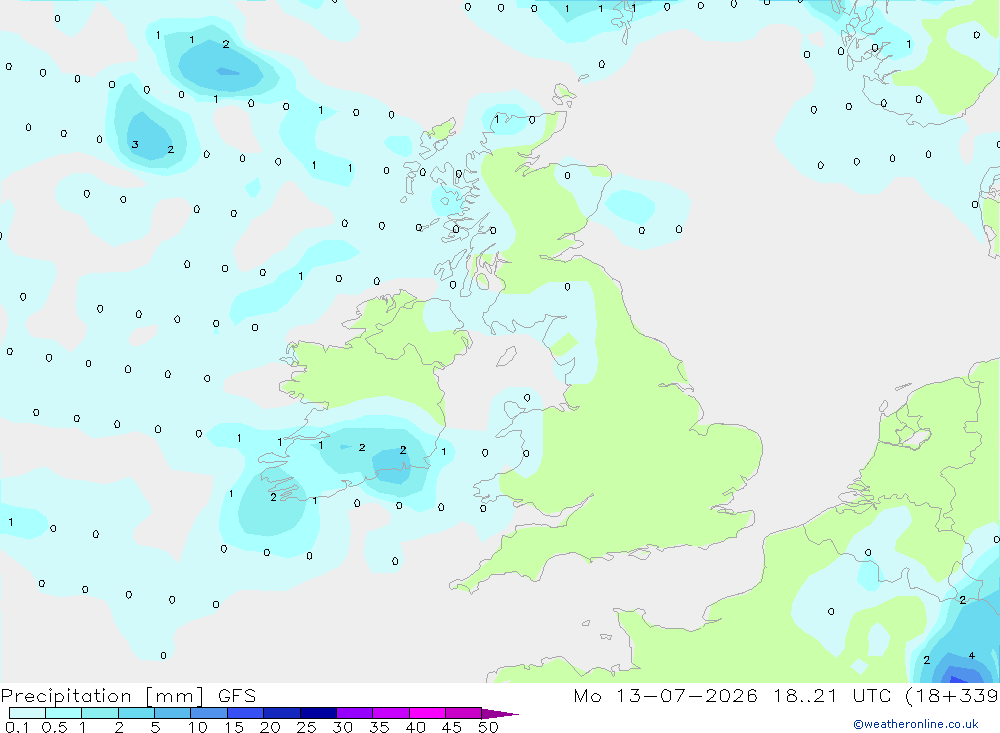1000x733 pixels.
Task: Click the '3' precipitation value on the map
Action: pyautogui.click(x=135, y=145)
